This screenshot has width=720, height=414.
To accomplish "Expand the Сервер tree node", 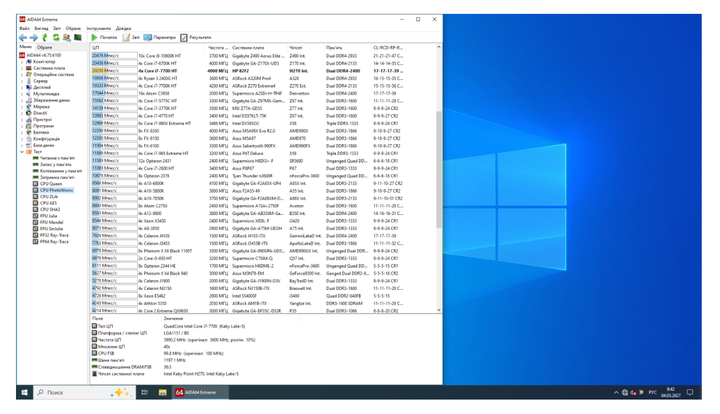I will click(22, 81).
